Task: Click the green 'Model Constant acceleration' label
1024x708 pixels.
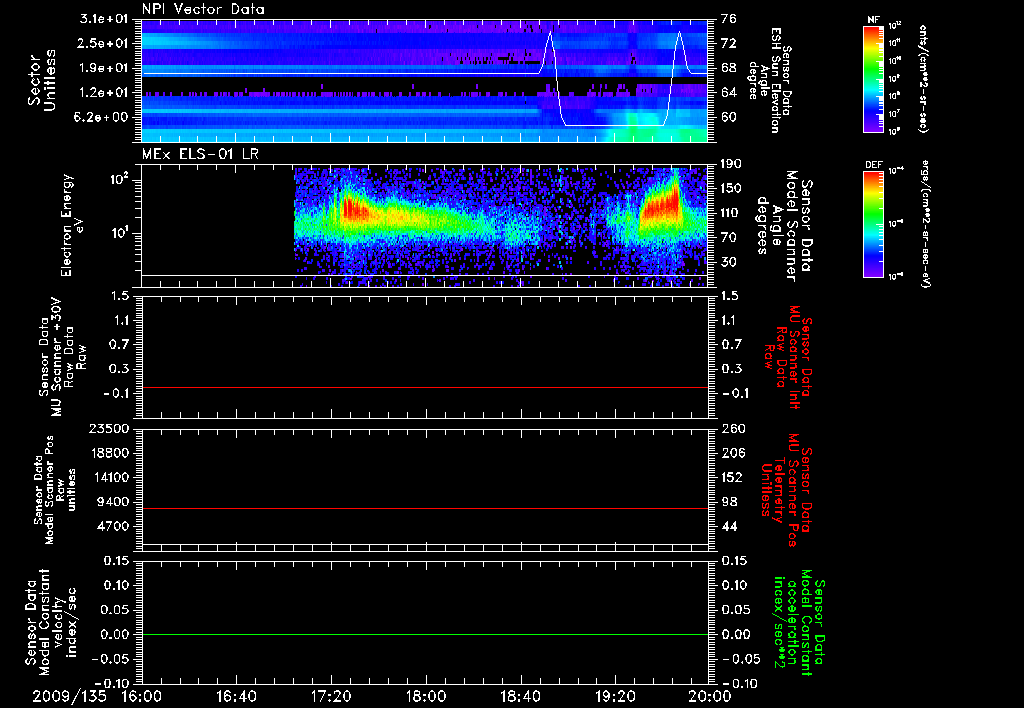Action: 799,623
